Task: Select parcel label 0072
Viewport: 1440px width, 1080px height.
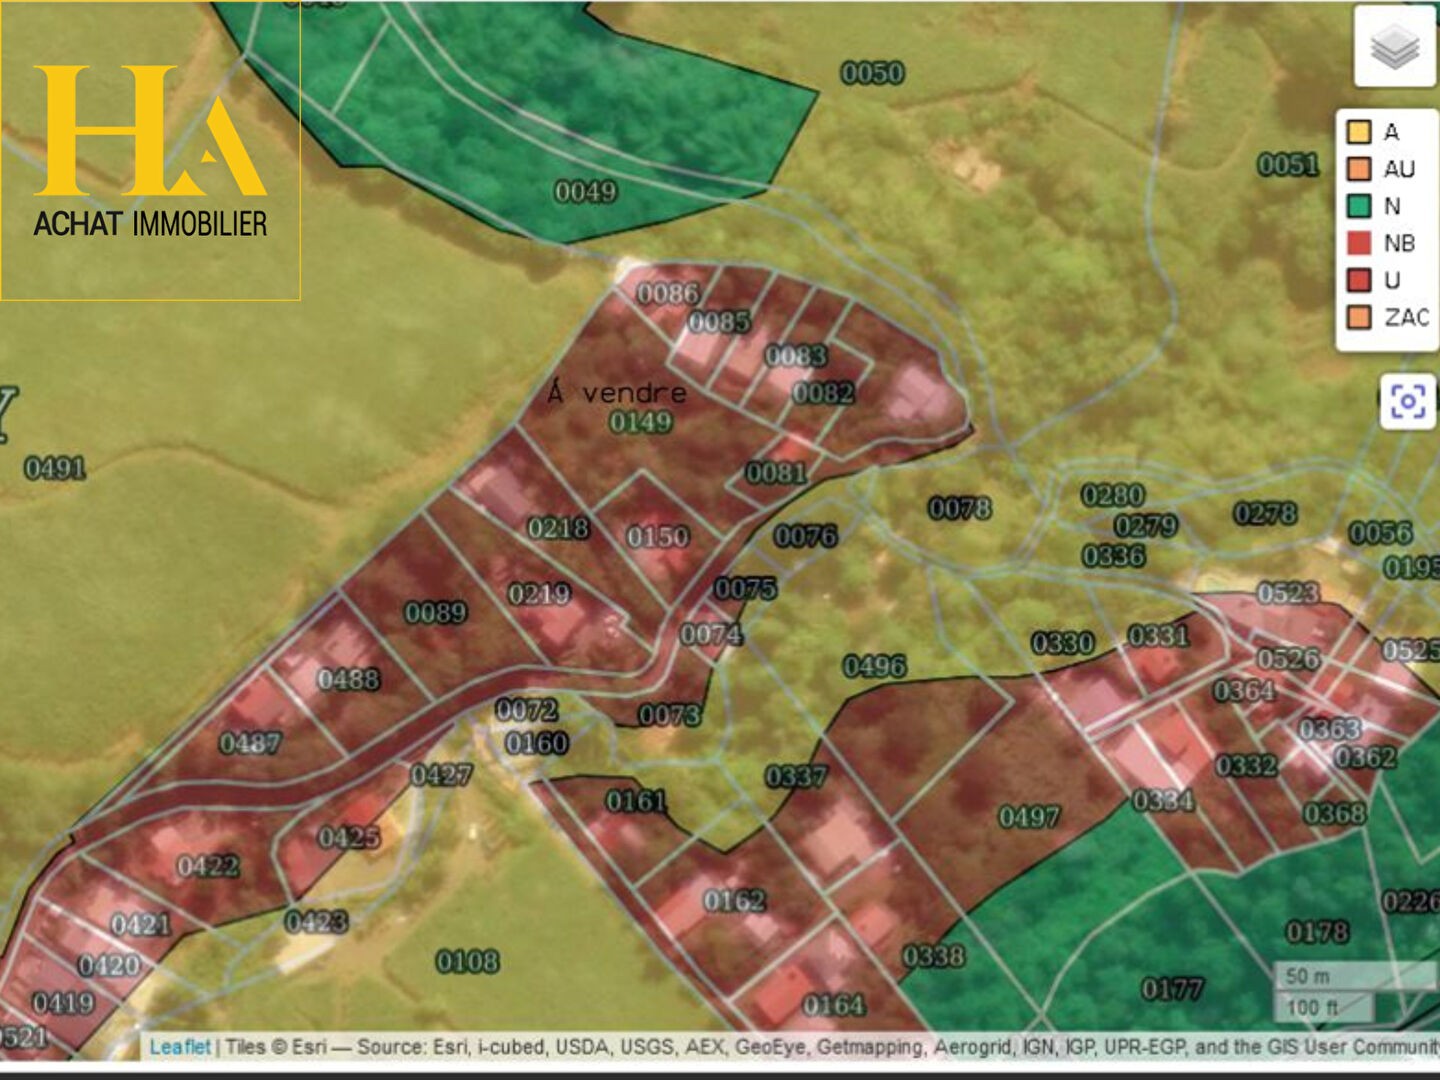Action: [x=526, y=710]
